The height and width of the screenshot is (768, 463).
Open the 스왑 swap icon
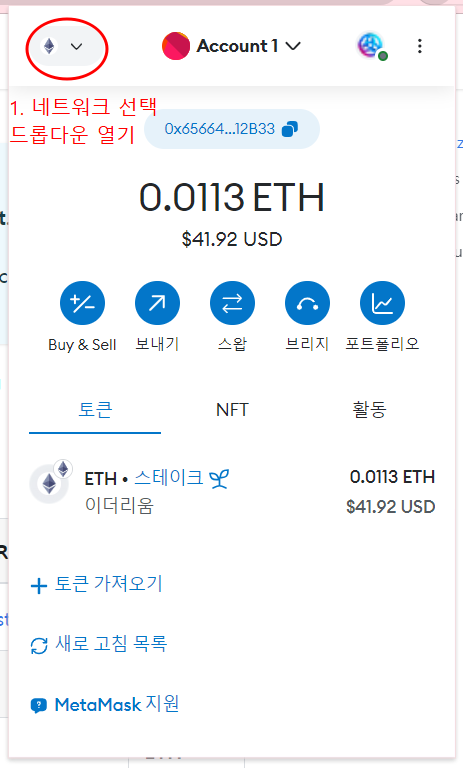[232, 303]
